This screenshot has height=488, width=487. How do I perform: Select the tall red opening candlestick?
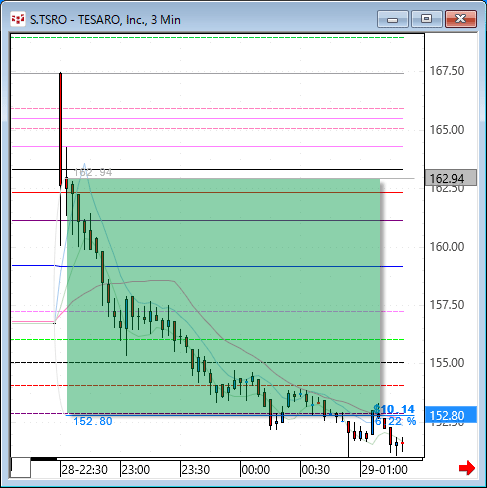point(60,129)
